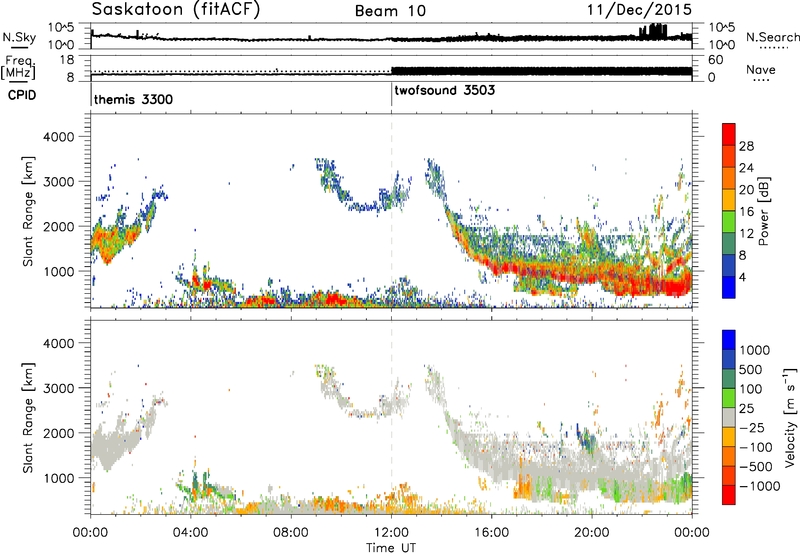800x554 pixels.
Task: Select the bright blue bottom Power colorbar segment
Action: (x=729, y=287)
